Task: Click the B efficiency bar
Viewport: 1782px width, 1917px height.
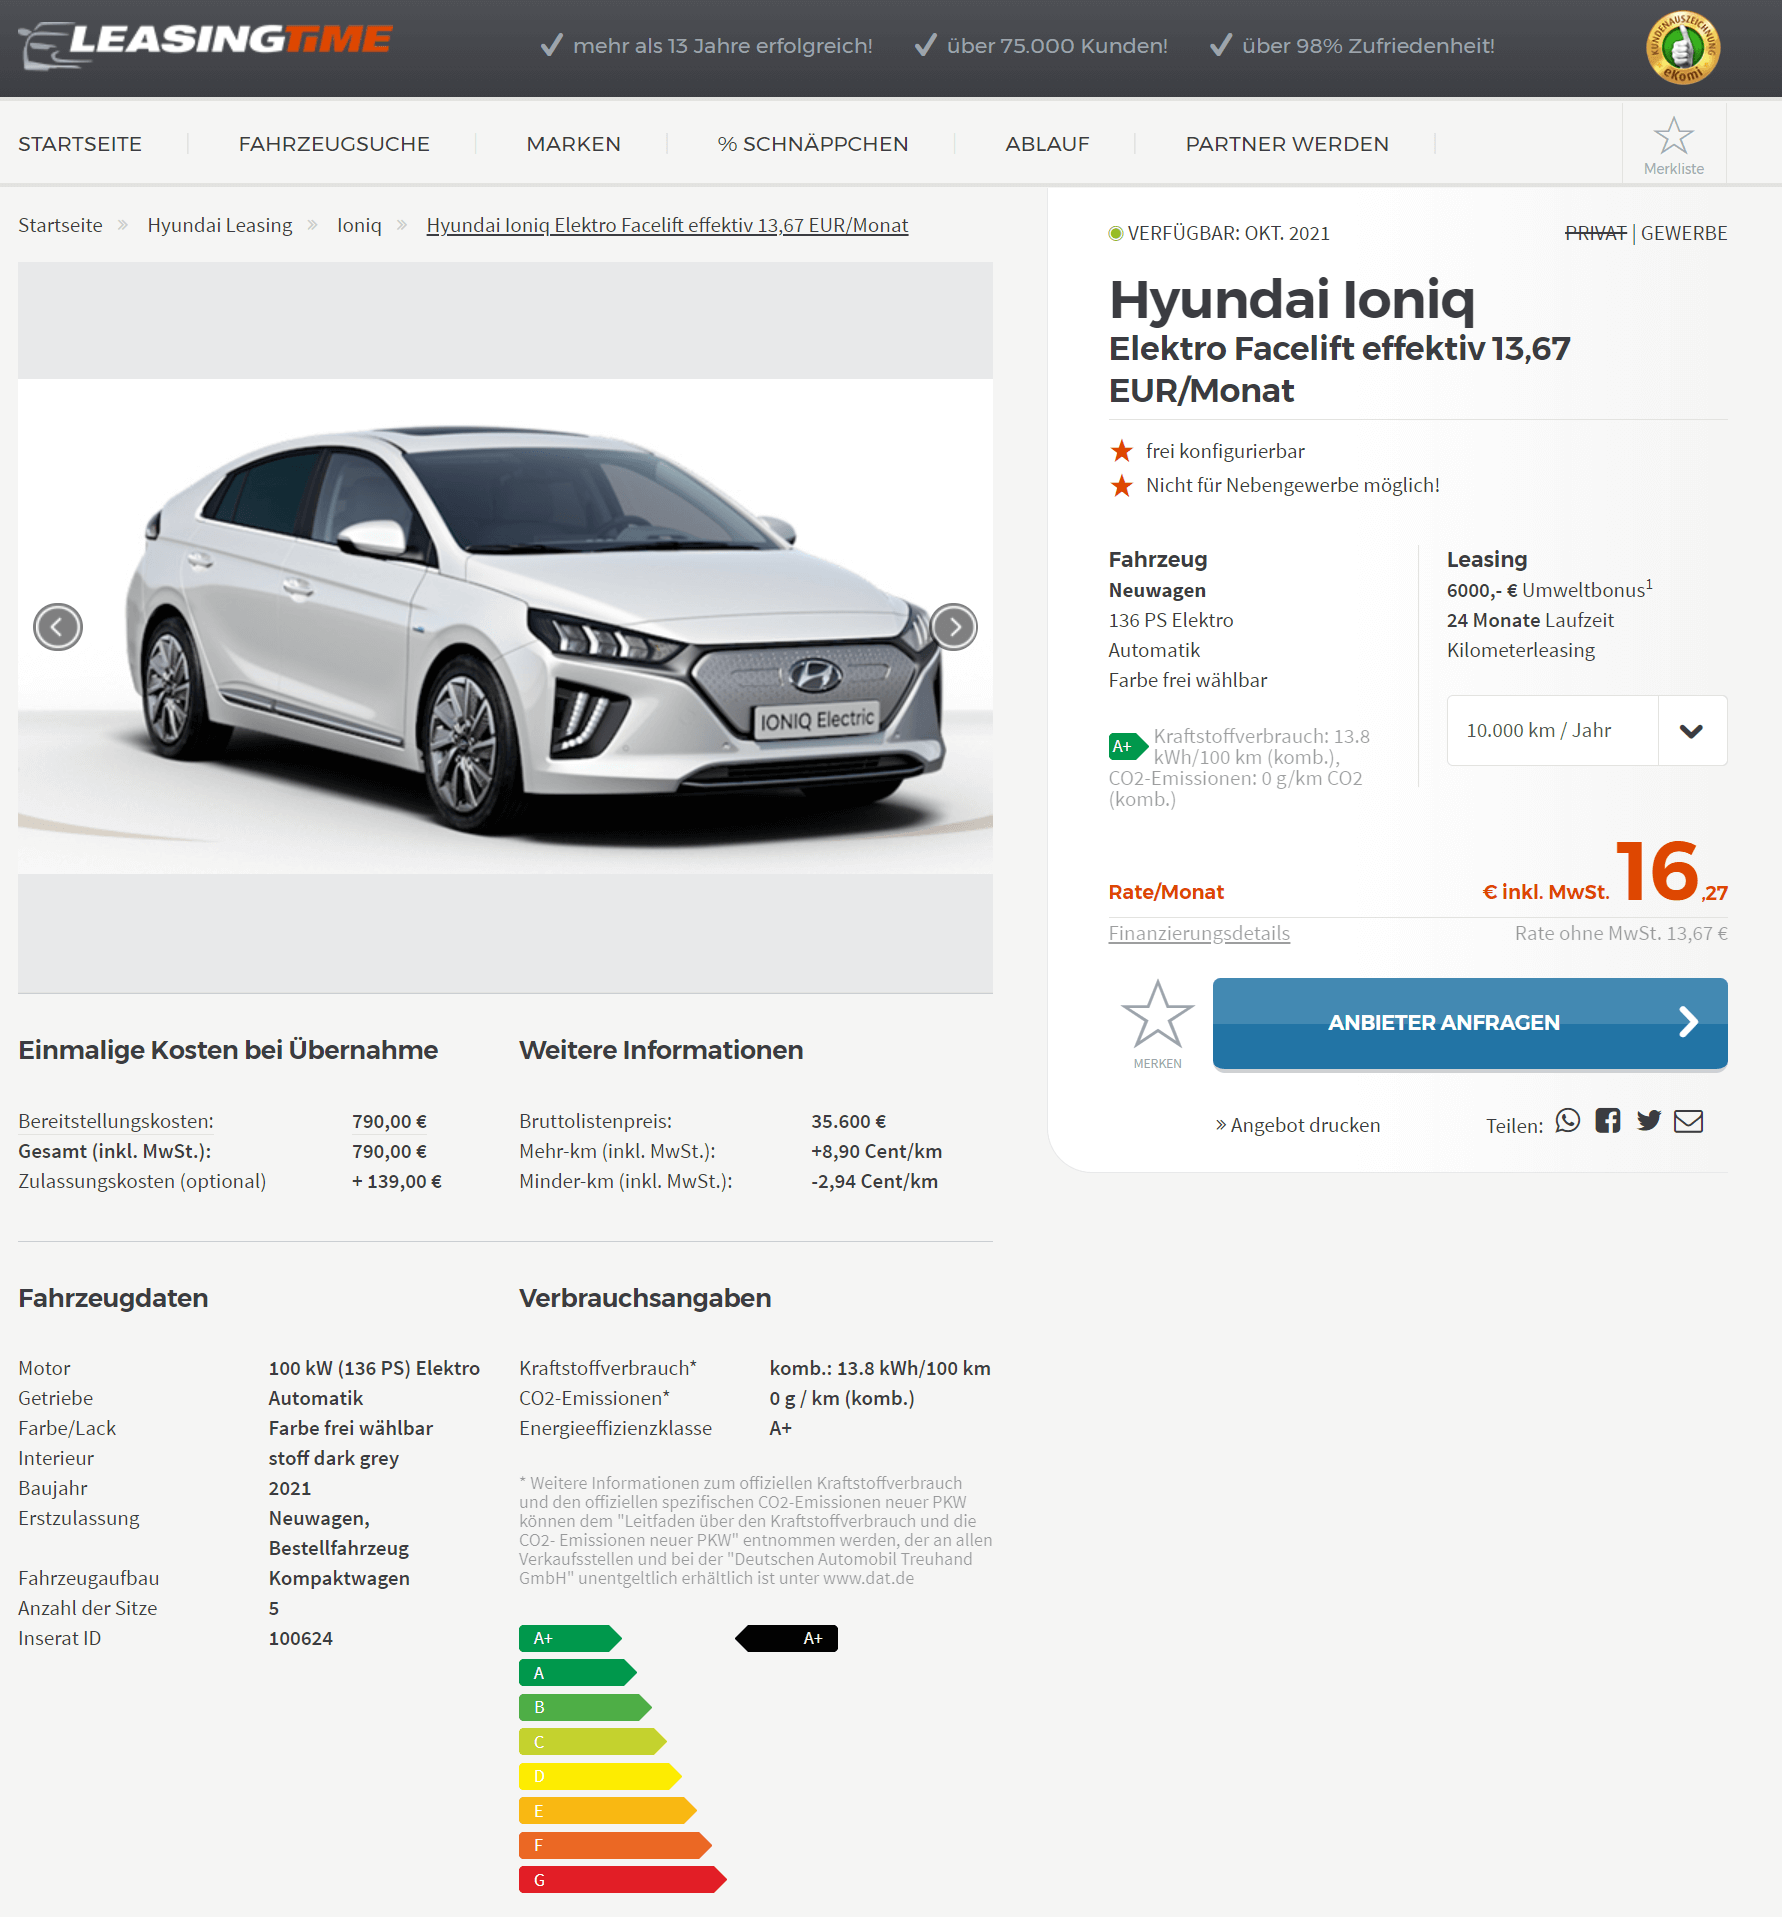Action: coord(585,1707)
